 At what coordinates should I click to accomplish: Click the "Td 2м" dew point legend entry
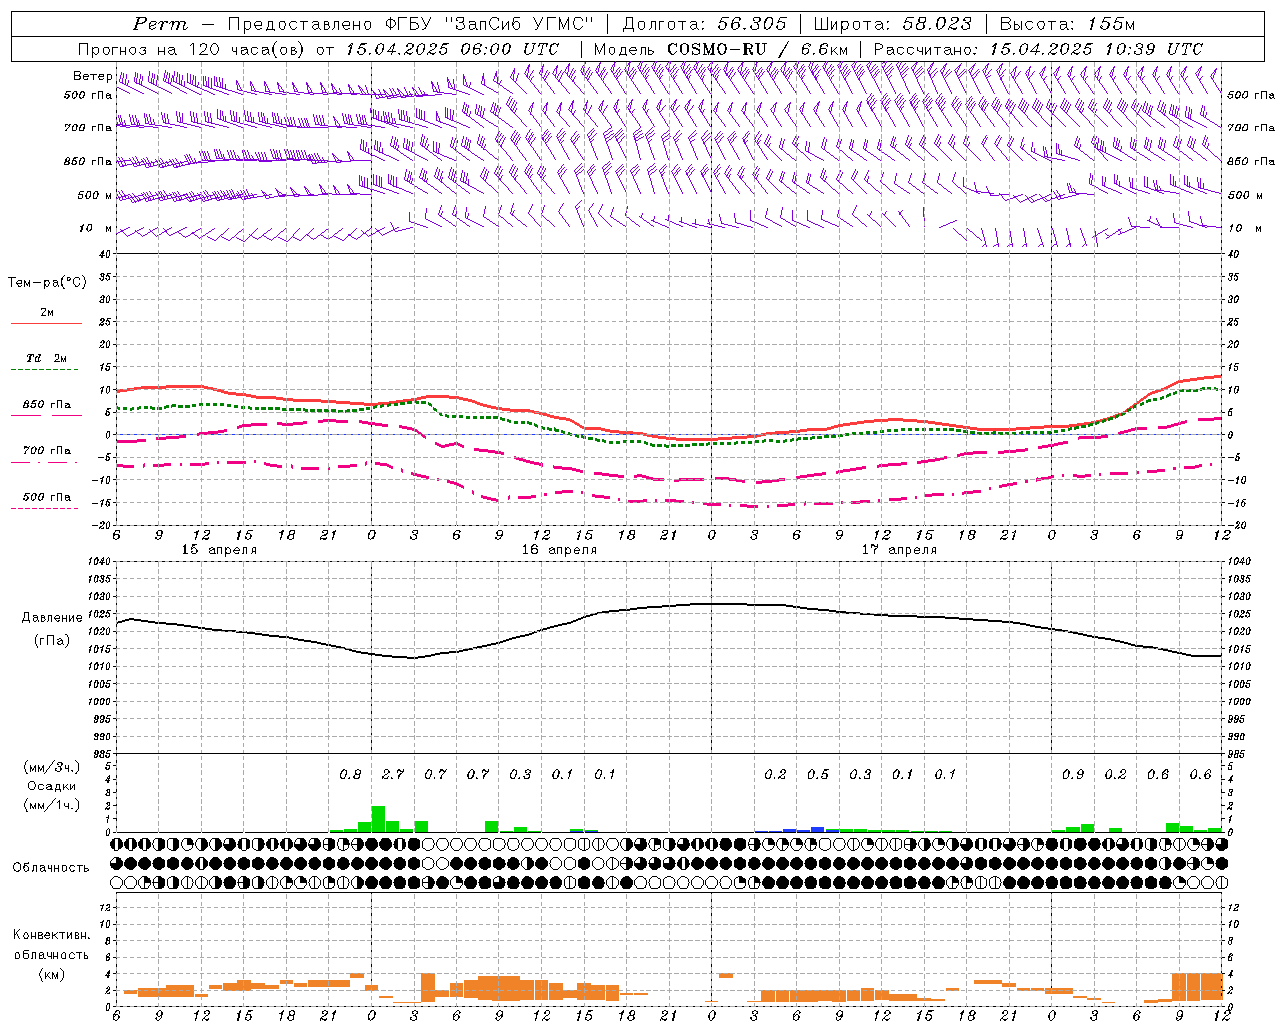pos(47,358)
